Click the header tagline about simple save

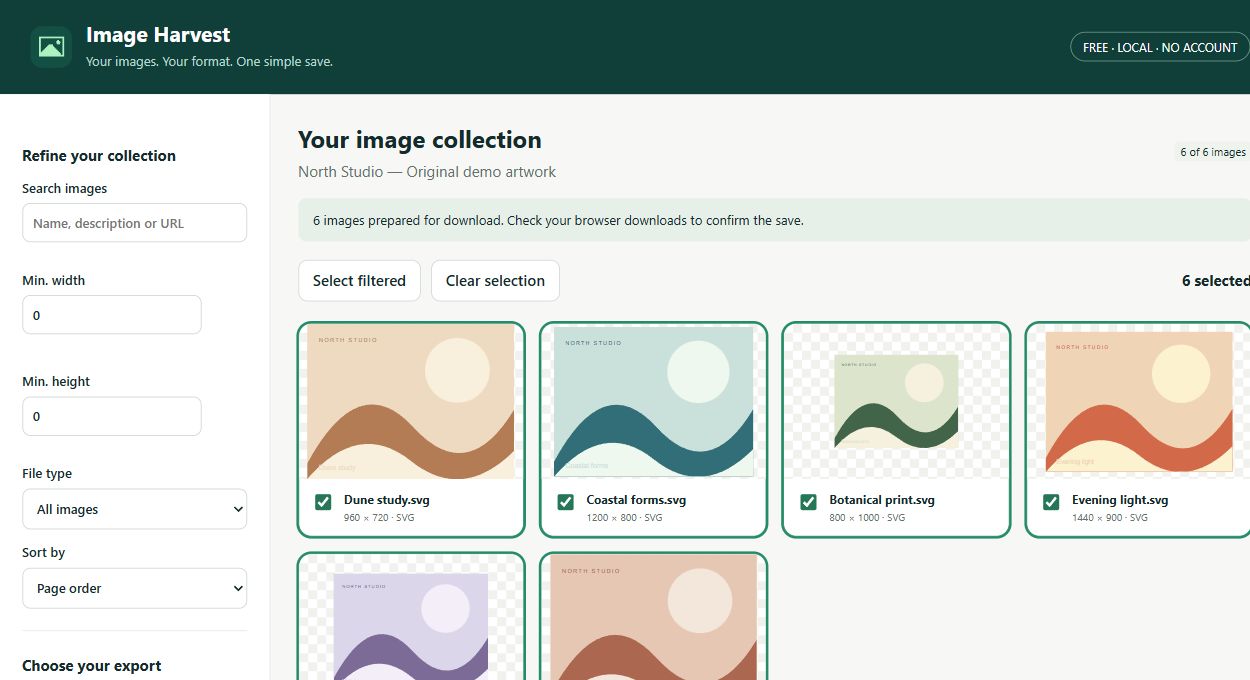(x=209, y=61)
